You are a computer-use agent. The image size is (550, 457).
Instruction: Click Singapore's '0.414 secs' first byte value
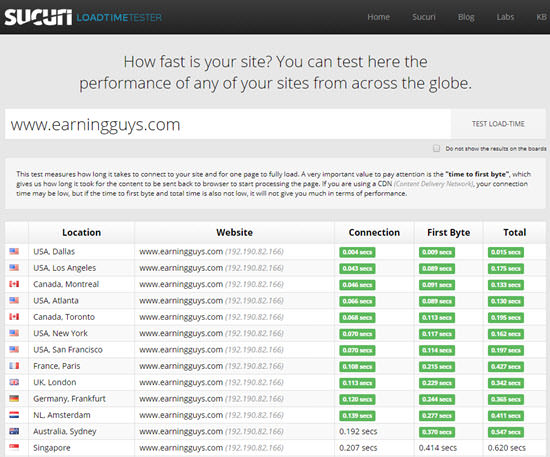438,448
